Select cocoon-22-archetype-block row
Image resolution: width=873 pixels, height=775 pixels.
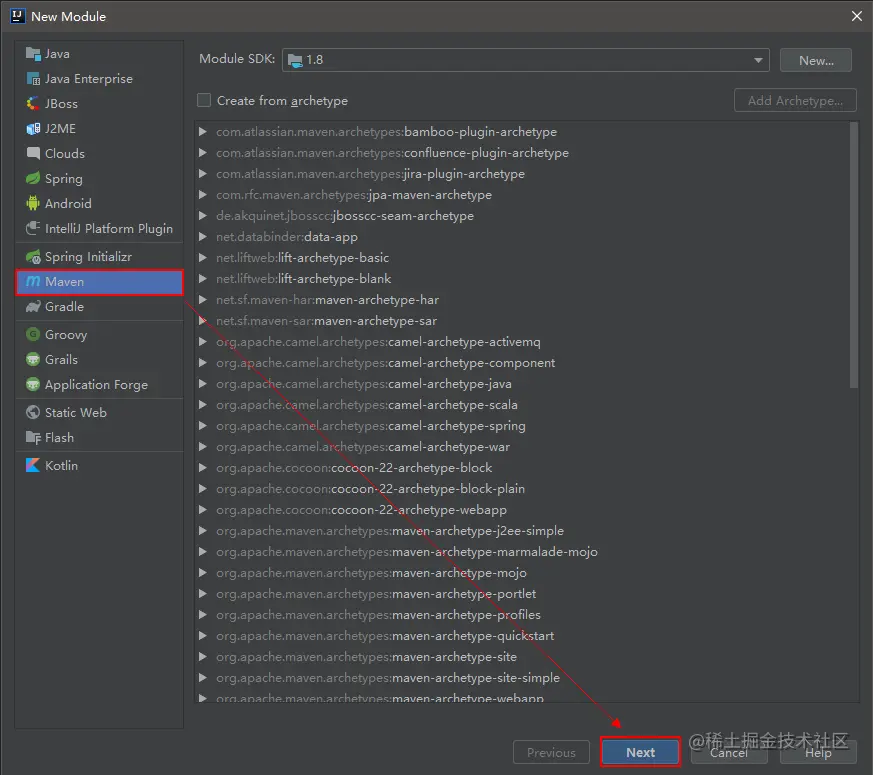tap(523, 468)
